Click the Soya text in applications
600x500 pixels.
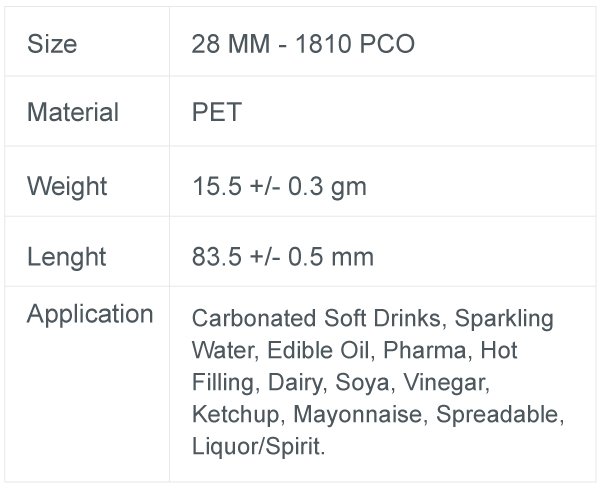coord(362,382)
